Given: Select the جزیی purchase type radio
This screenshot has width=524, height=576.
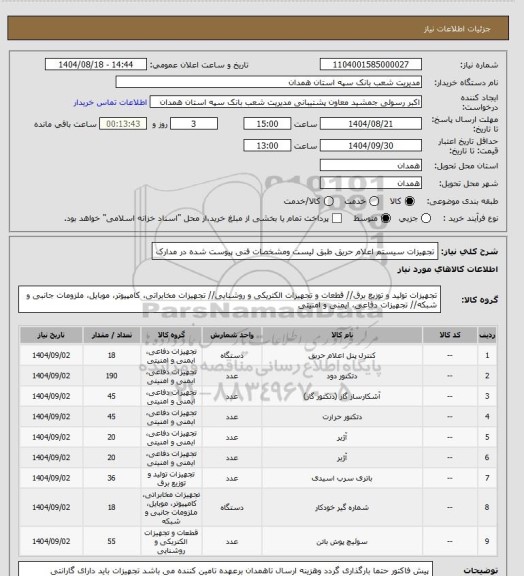Looking at the screenshot, I should click(426, 218).
